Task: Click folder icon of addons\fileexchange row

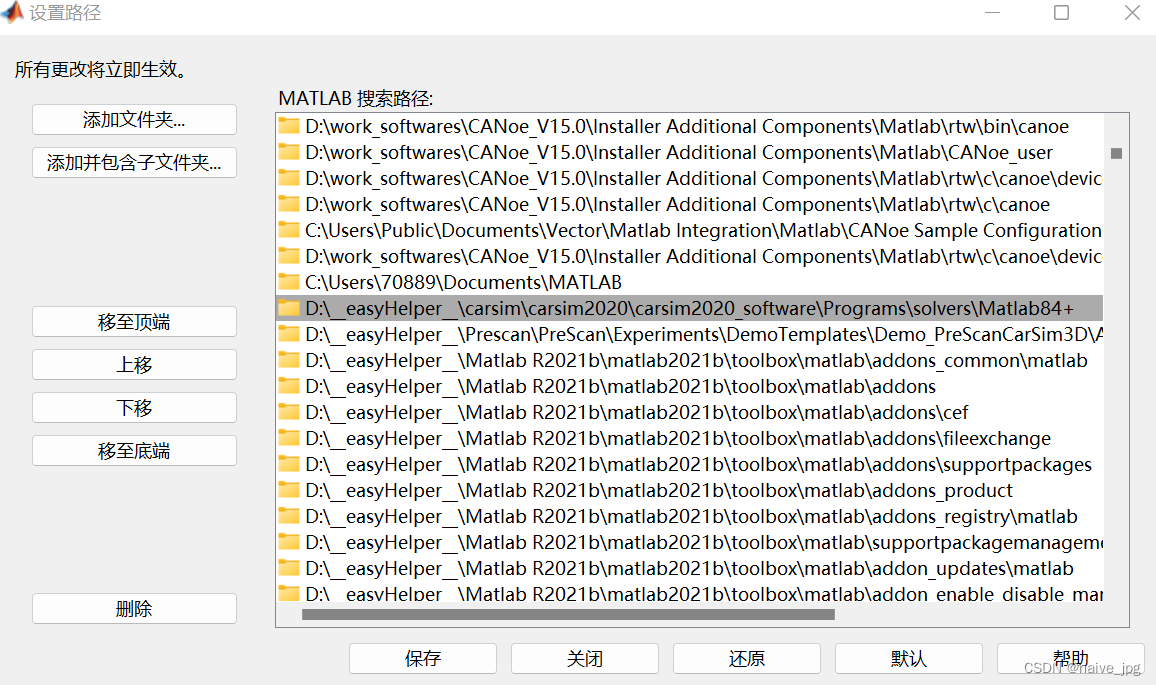Action: [289, 438]
